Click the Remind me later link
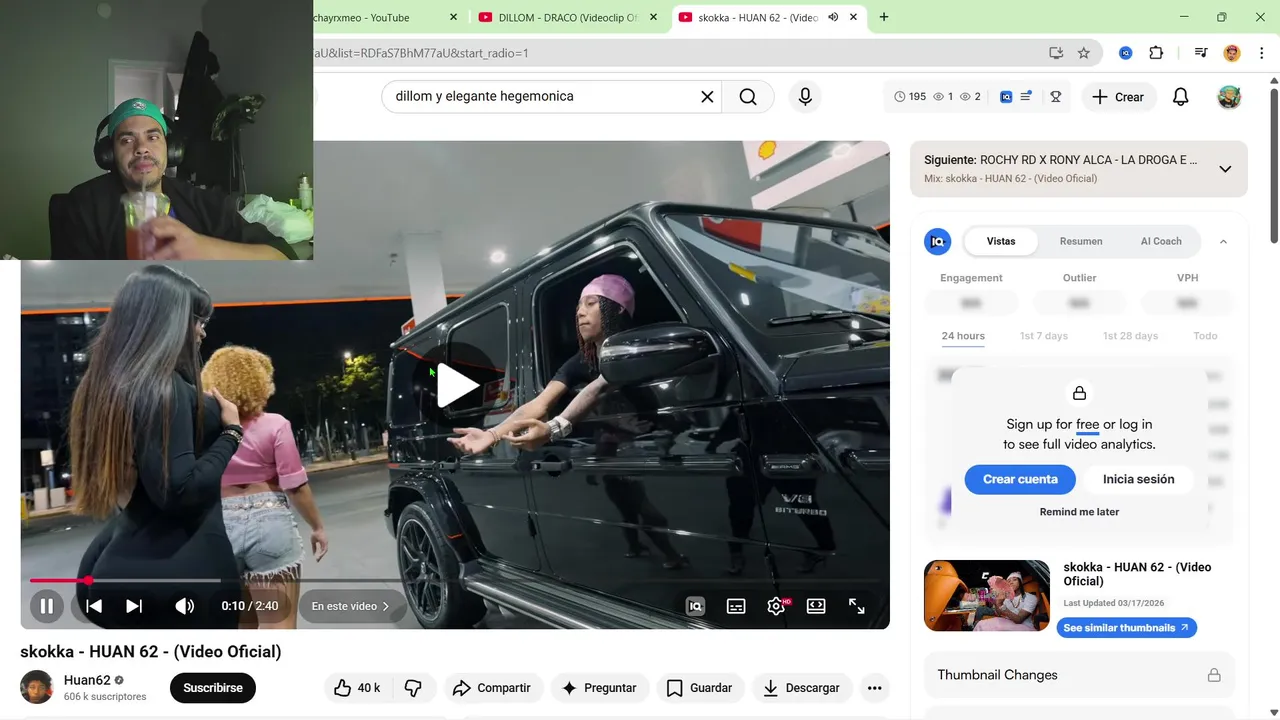Screen dimensions: 1280x720 [1079, 512]
